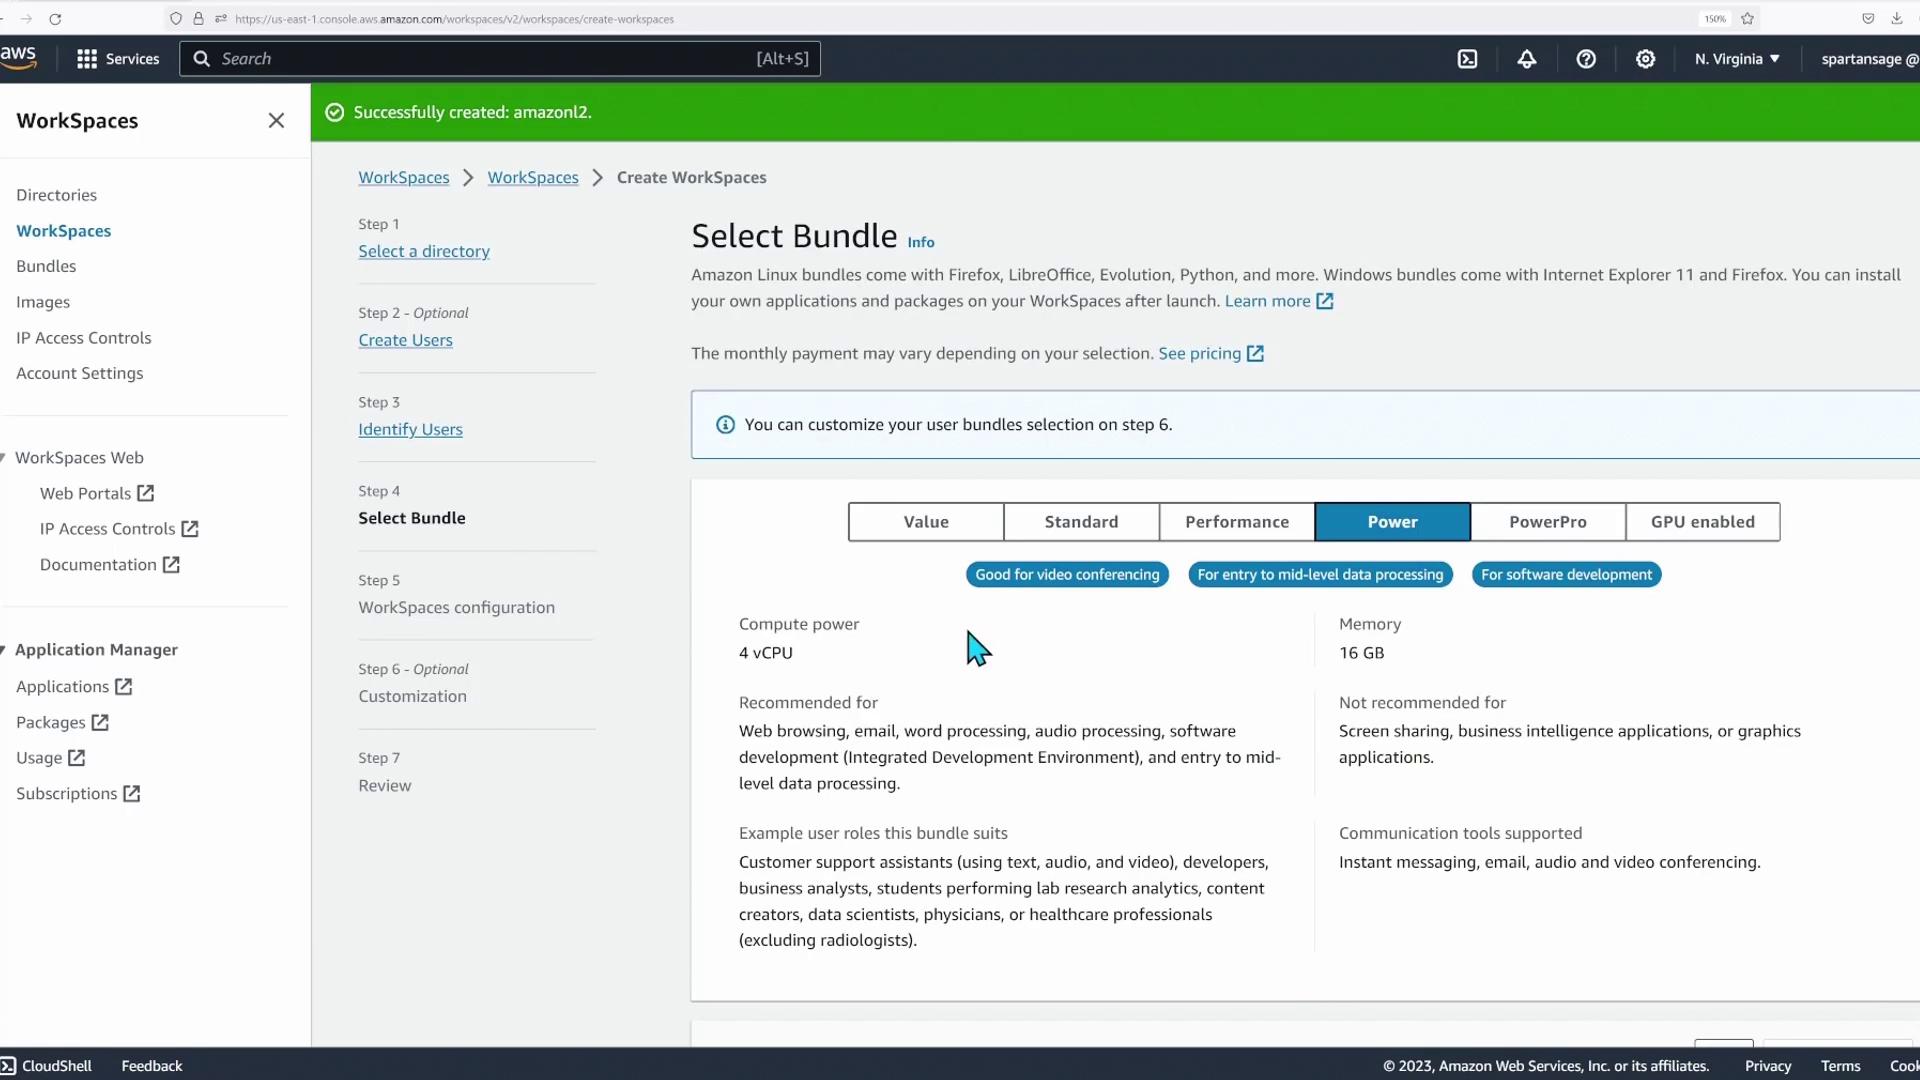Open Bundles in the left navigation

pos(46,266)
